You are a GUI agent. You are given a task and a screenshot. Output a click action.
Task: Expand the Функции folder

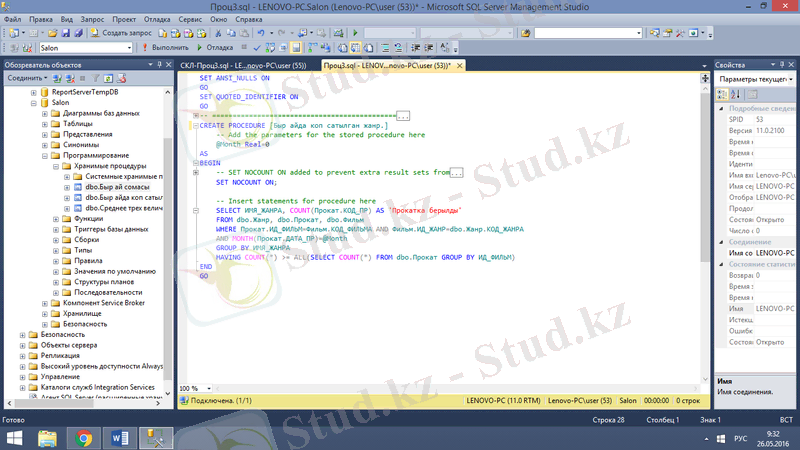tap(56, 219)
